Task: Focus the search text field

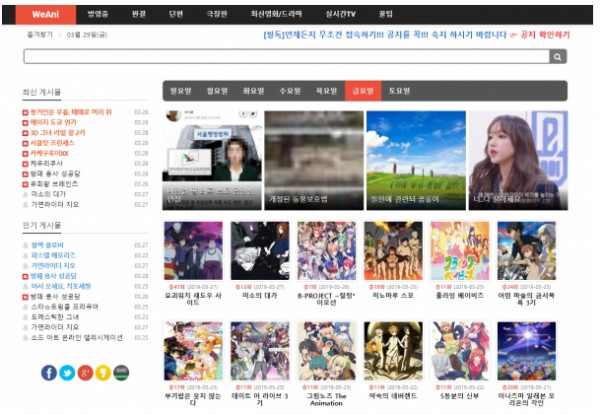Action: pyautogui.click(x=287, y=57)
